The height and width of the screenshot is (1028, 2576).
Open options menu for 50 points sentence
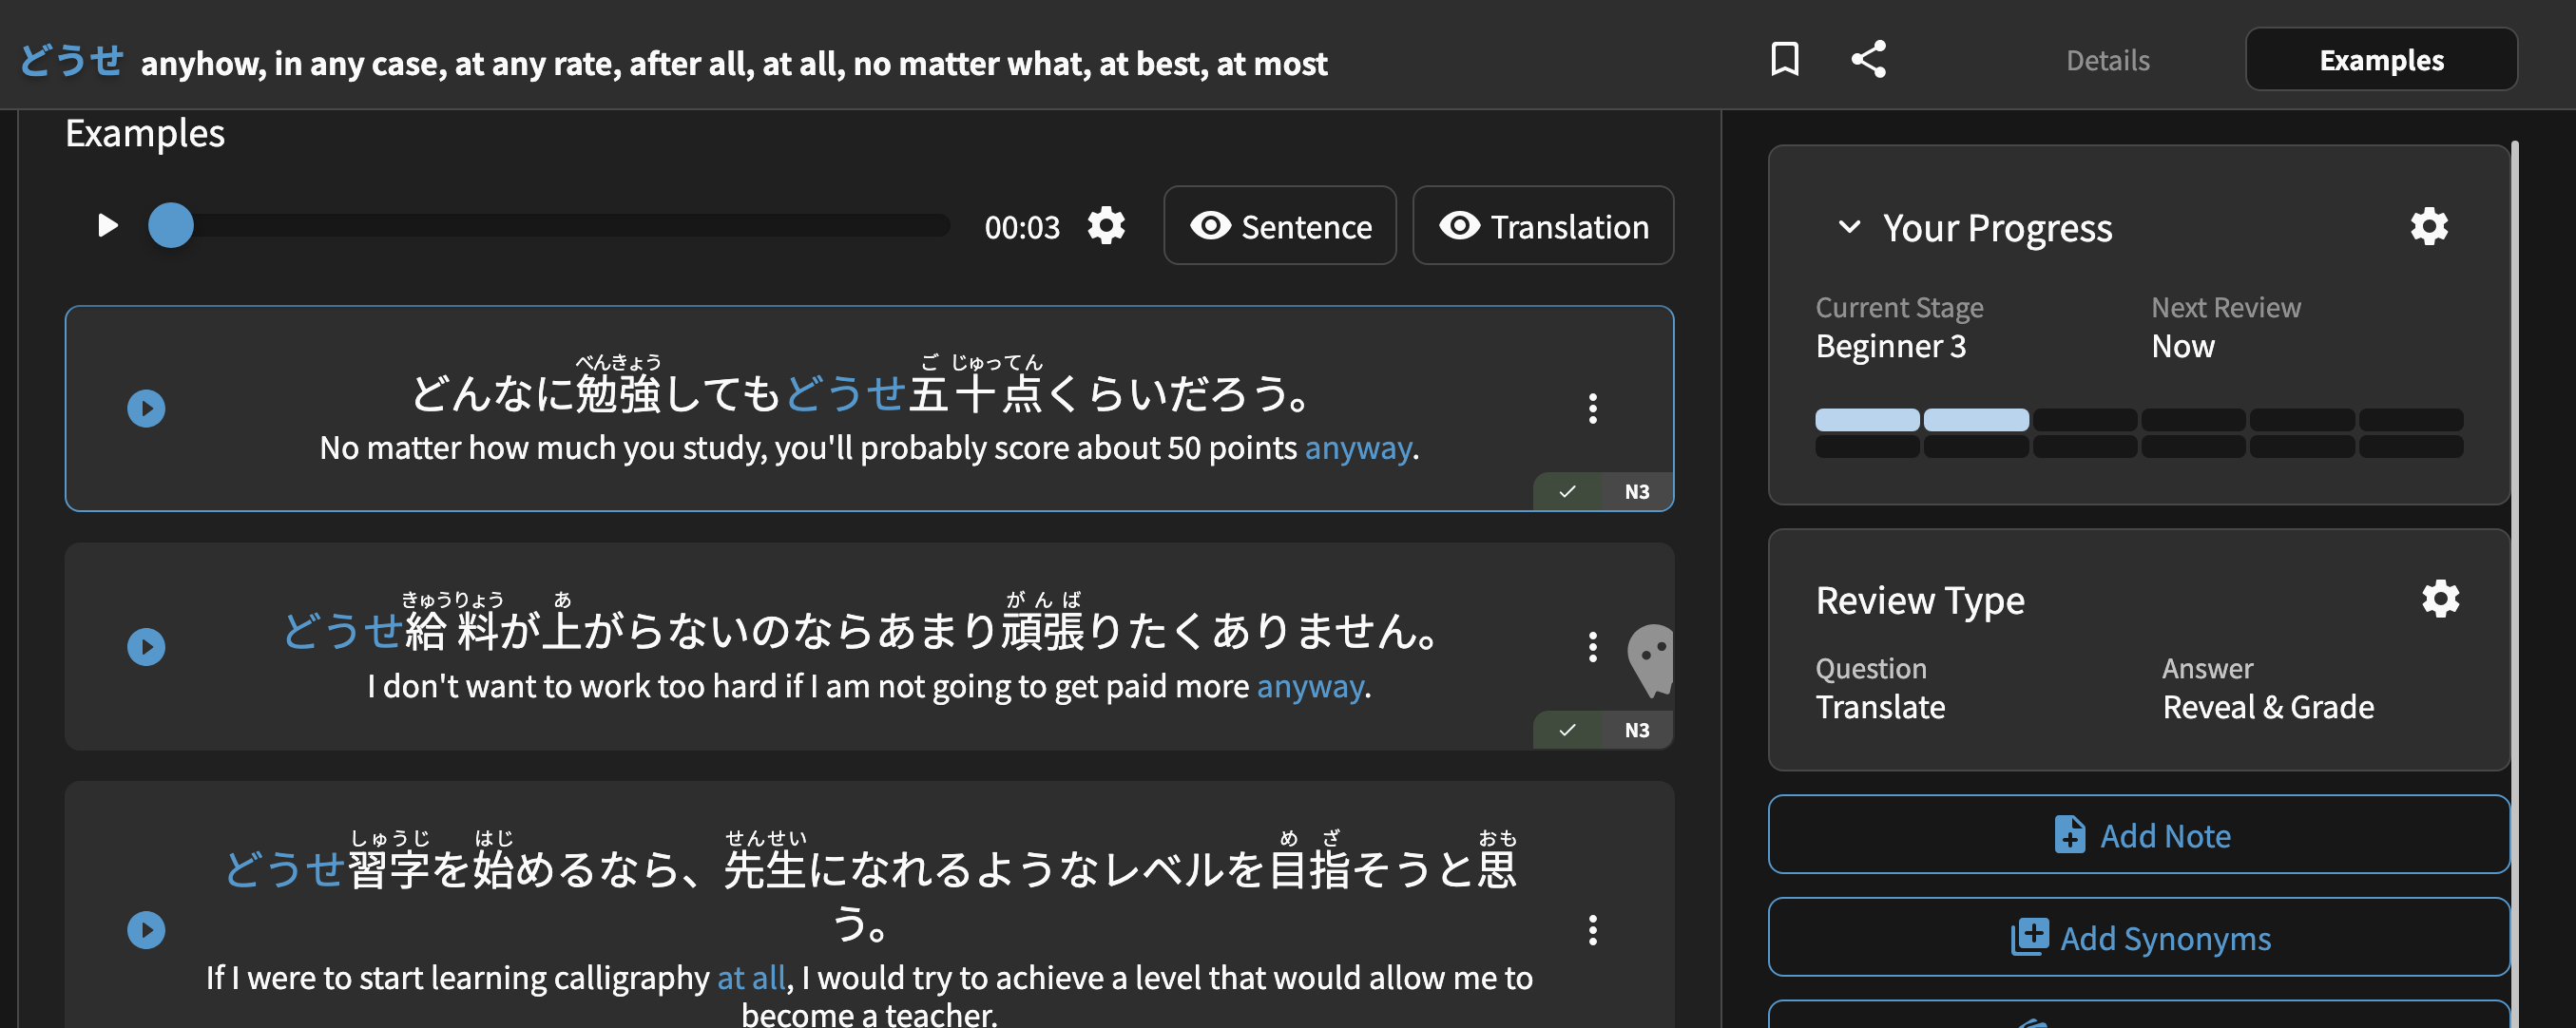(x=1593, y=408)
